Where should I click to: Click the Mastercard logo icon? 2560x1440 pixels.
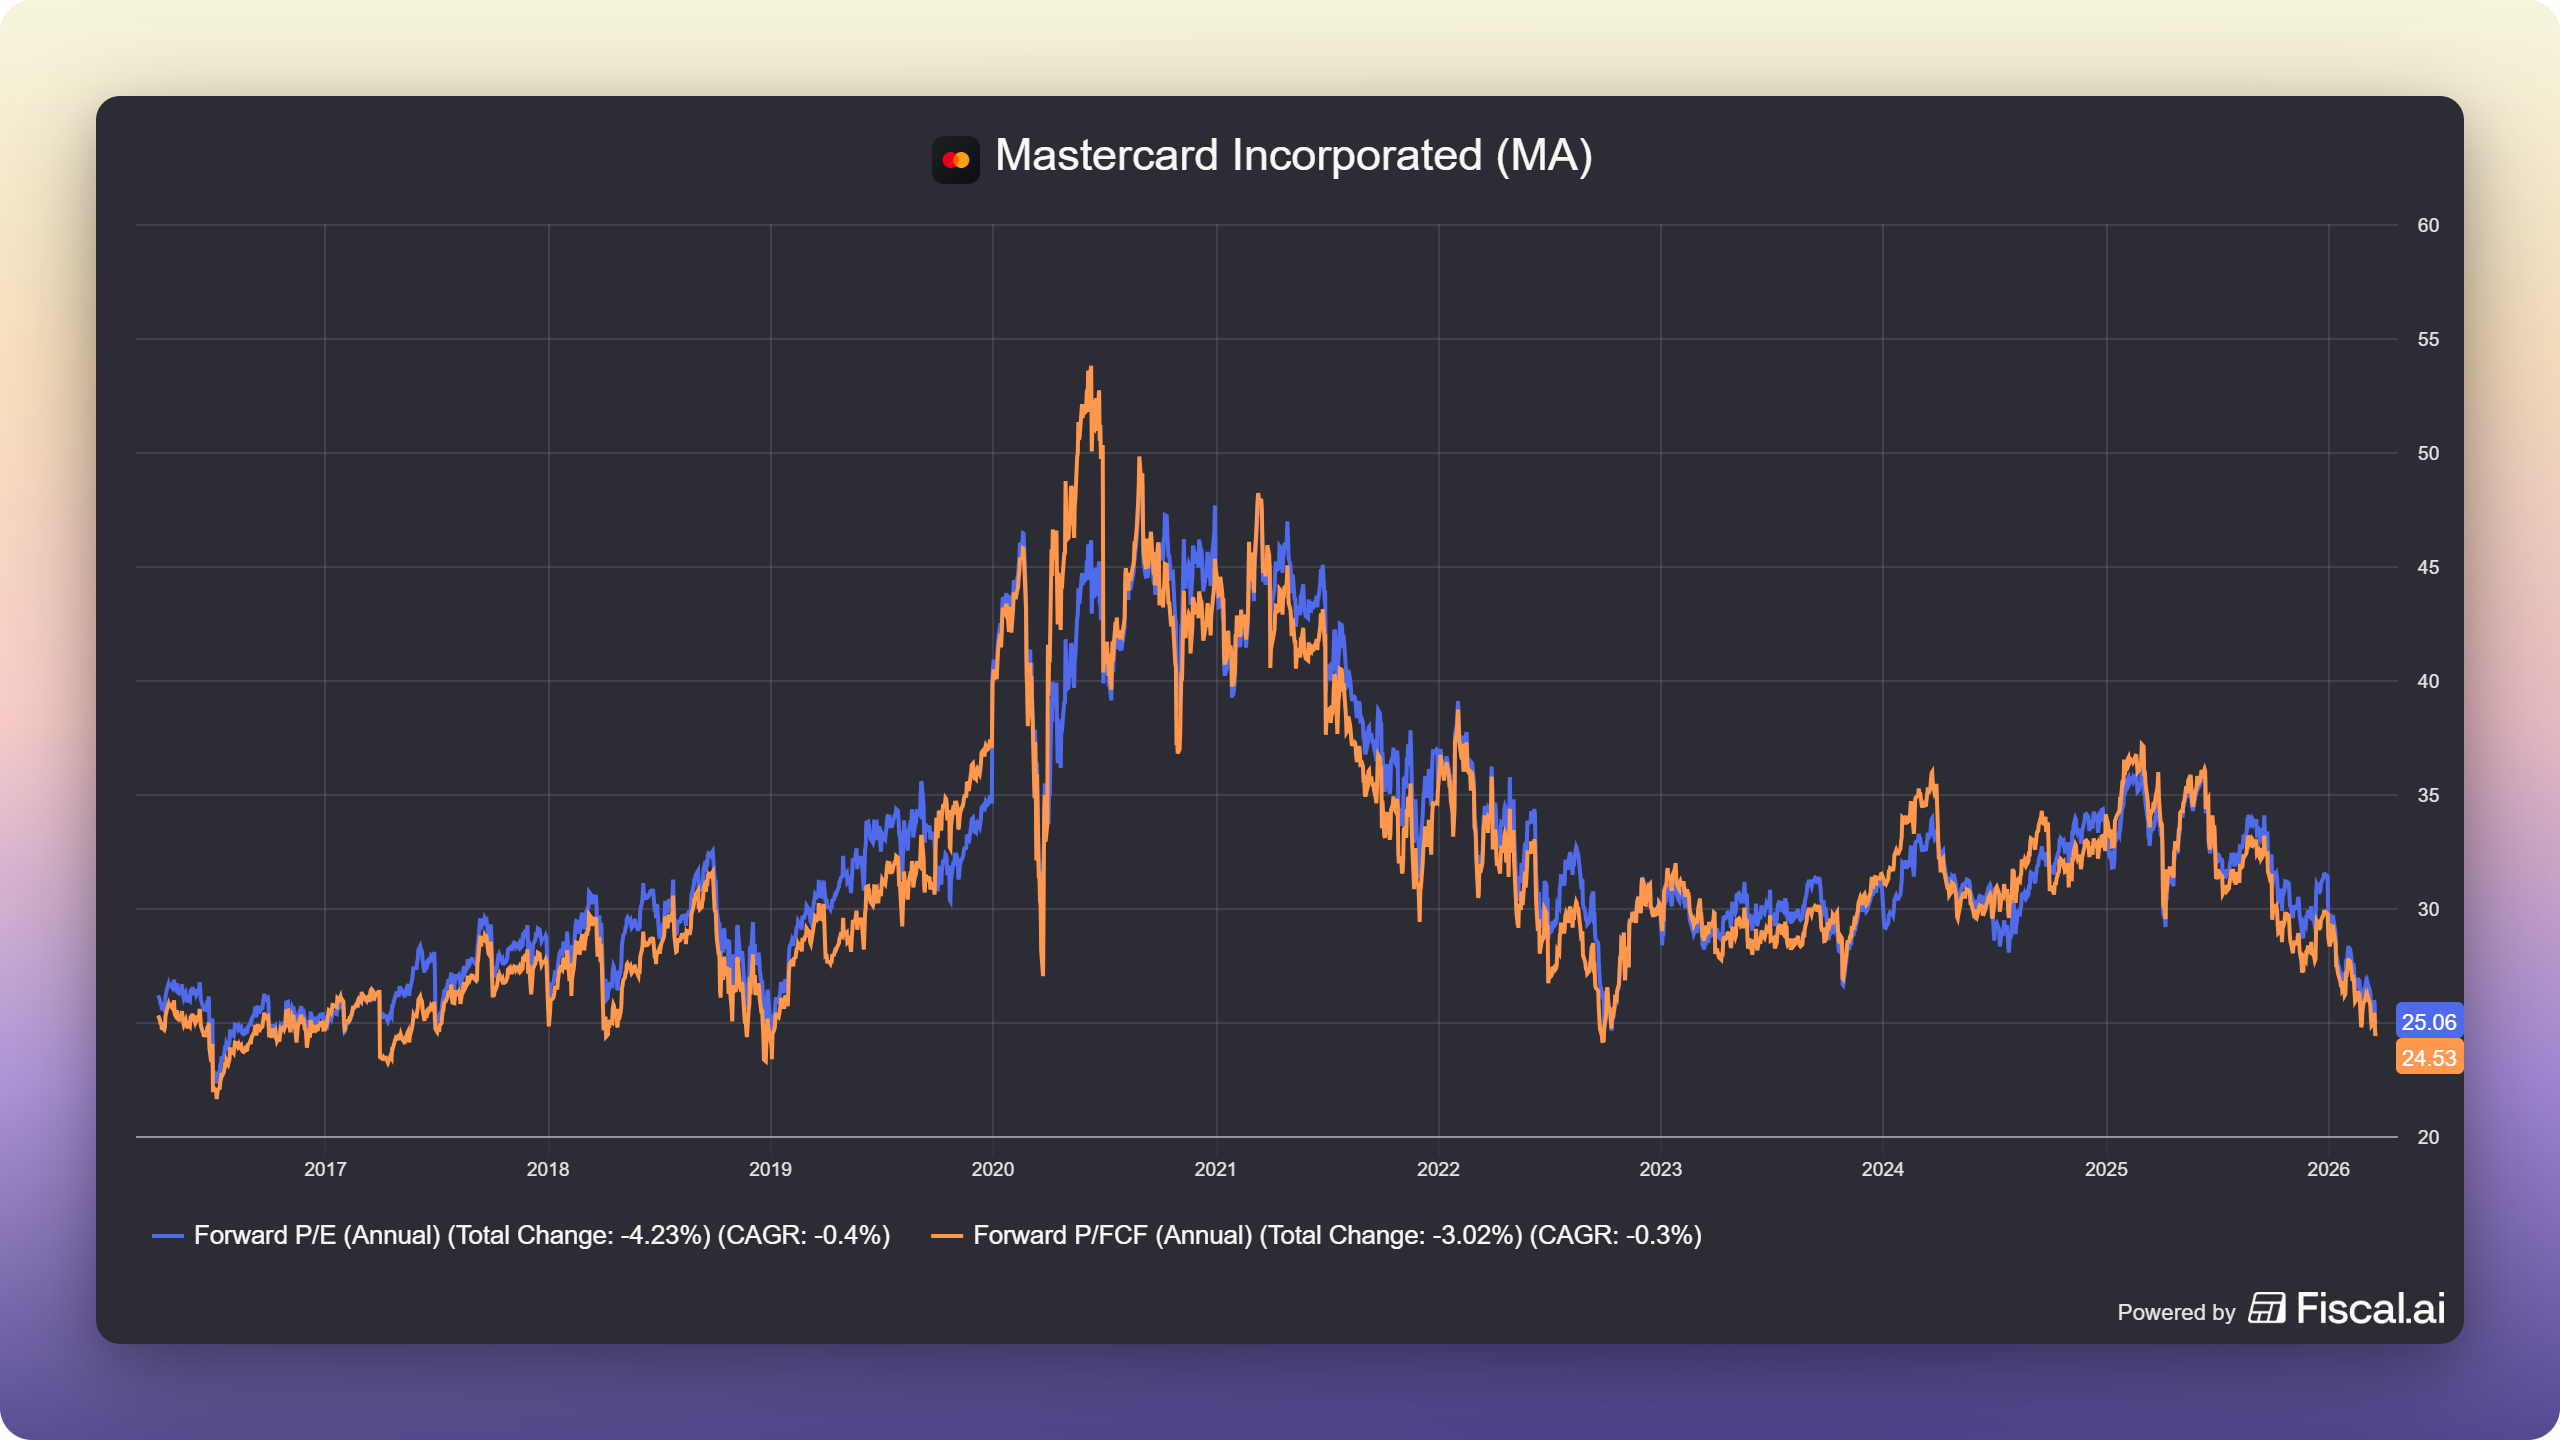955,160
